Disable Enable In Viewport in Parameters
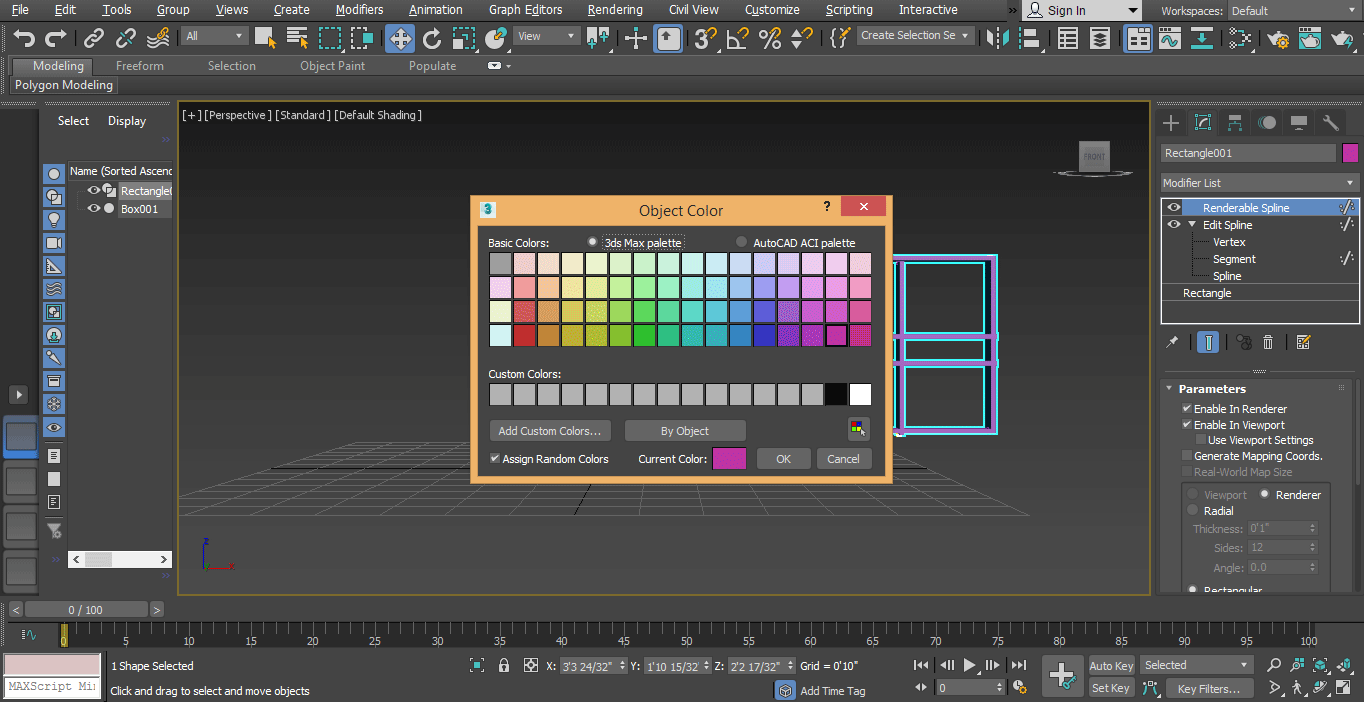The image size is (1364, 702). (x=1187, y=424)
